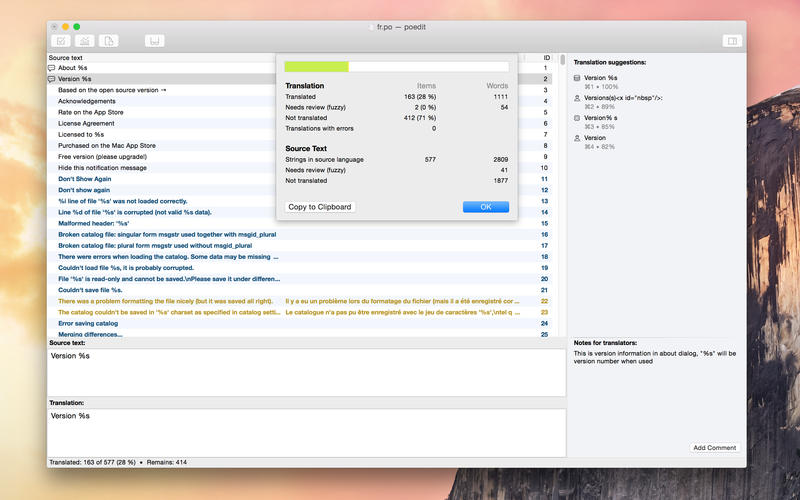Click the string list vertical scrollbar
800x500 pixels.
562,194
